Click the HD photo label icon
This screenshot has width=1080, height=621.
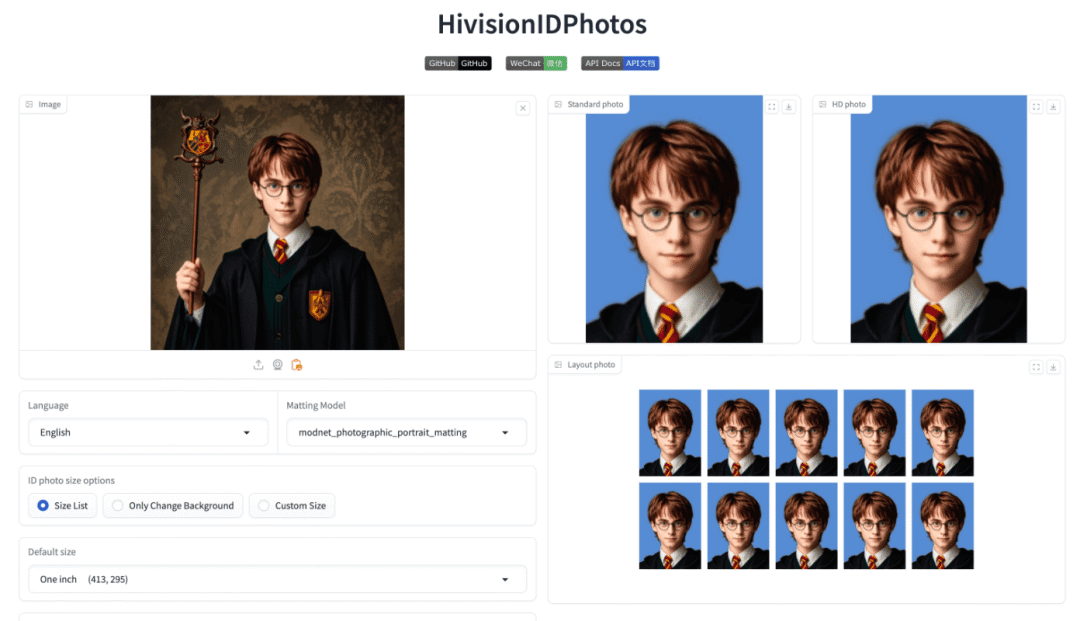[x=822, y=105]
